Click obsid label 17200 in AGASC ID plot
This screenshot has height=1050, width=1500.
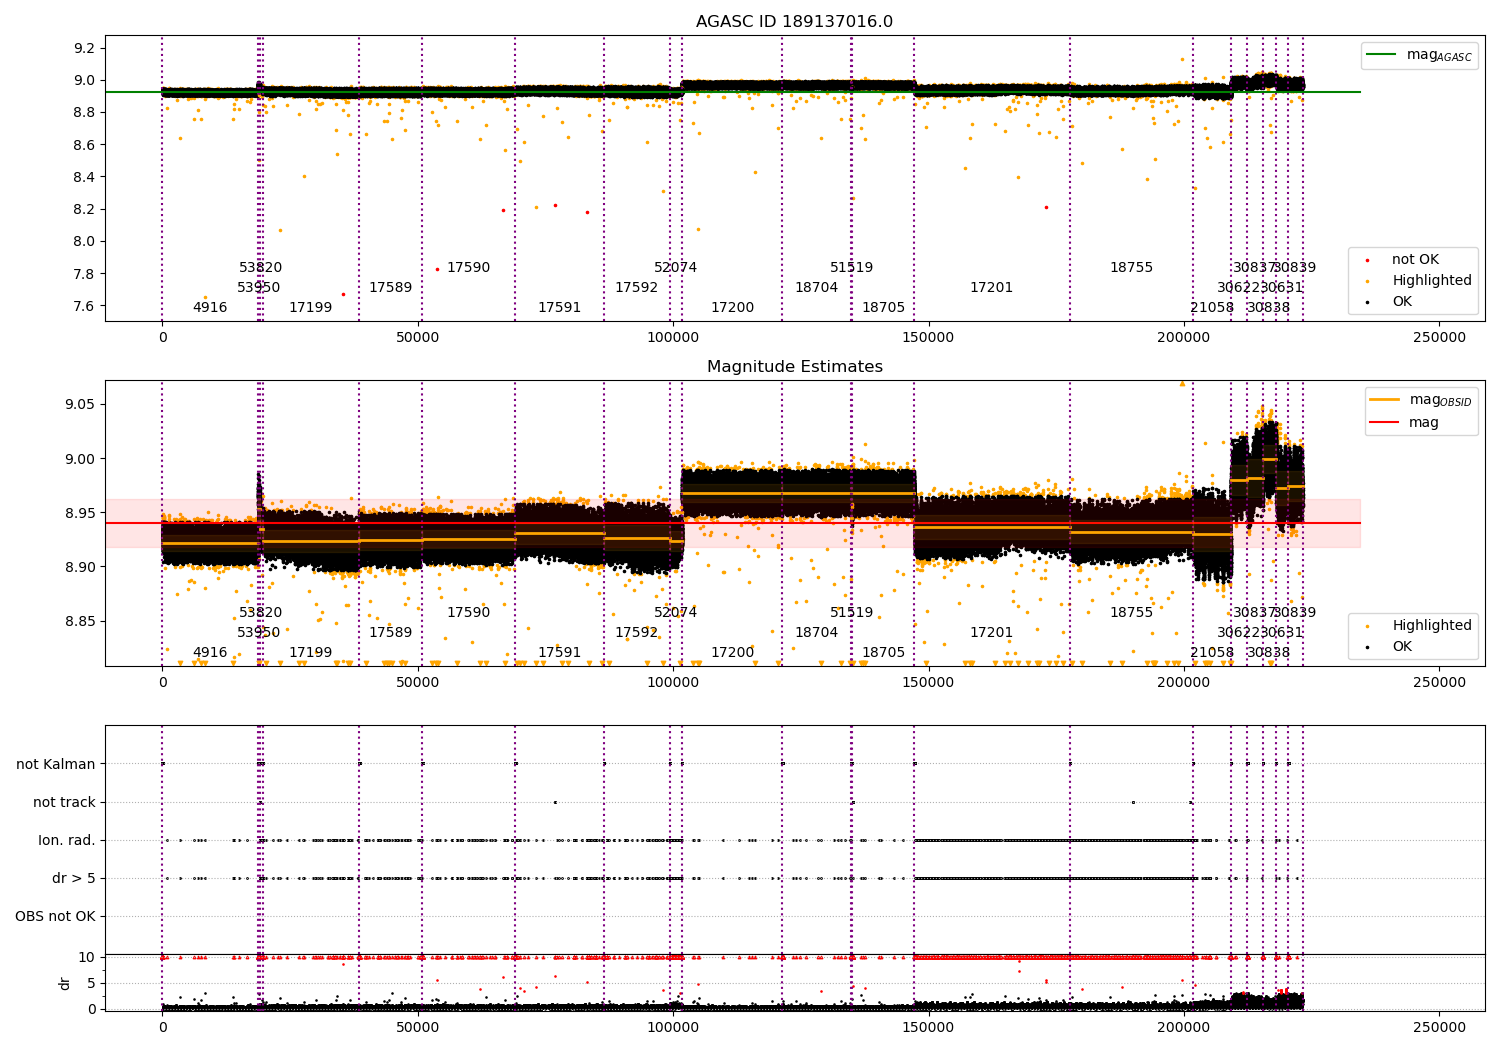coord(733,308)
